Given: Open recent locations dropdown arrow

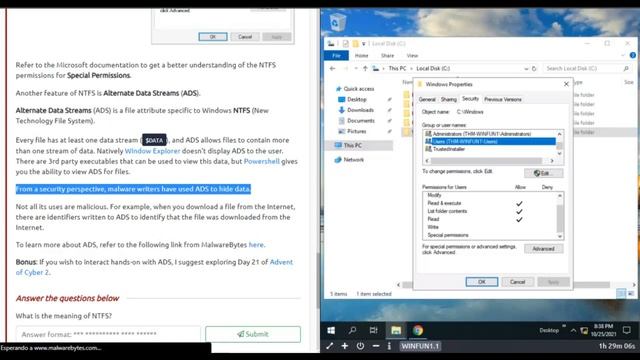Looking at the screenshot, I should [x=356, y=69].
